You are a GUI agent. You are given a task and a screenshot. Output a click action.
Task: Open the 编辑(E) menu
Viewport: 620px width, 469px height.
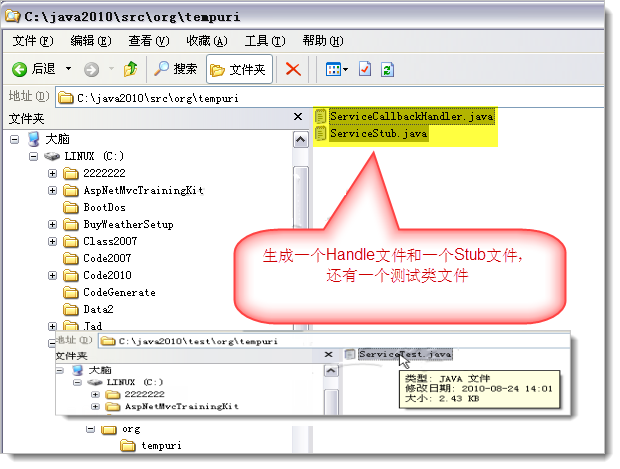pyautogui.click(x=91, y=41)
